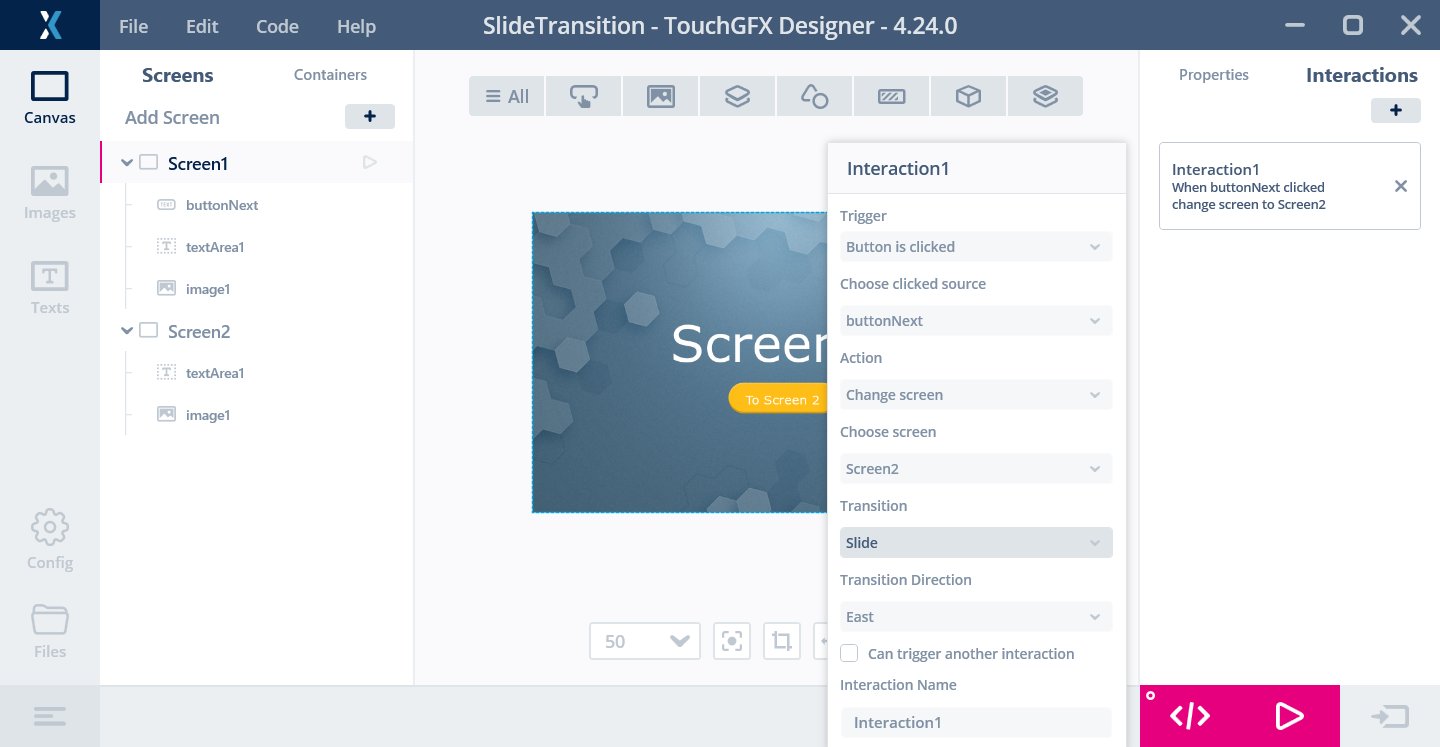This screenshot has height=747, width=1440.
Task: Select the 3D cube widget category
Action: [x=968, y=96]
